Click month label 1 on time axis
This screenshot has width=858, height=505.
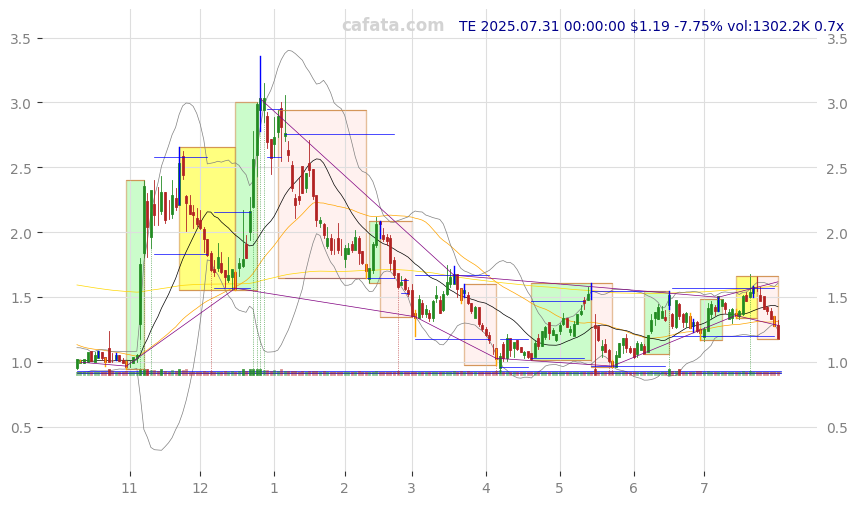(x=274, y=488)
